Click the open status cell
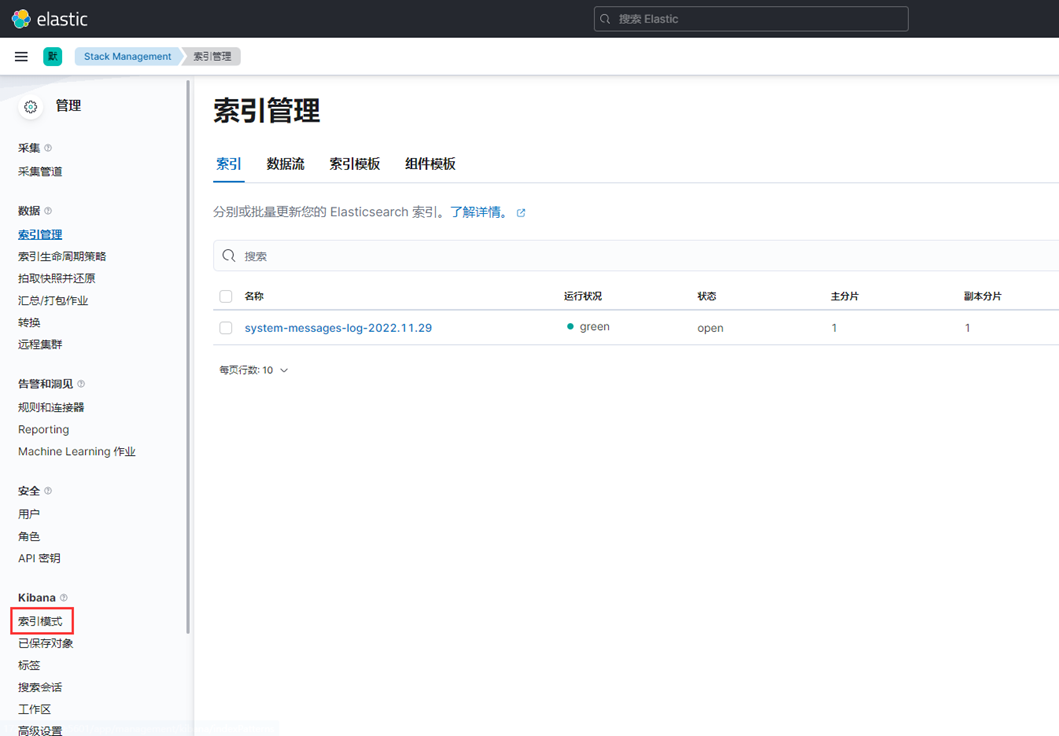The image size is (1059, 736). 711,328
